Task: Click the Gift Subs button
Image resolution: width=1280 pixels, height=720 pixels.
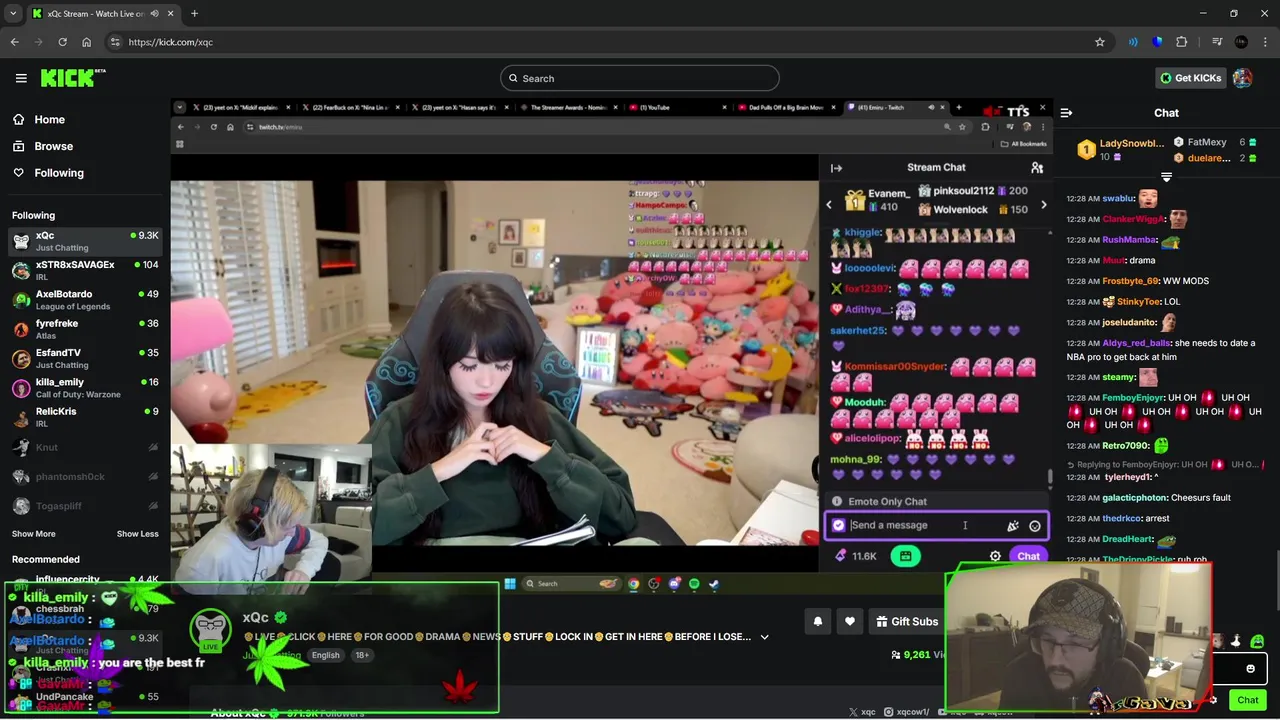Action: tap(907, 622)
